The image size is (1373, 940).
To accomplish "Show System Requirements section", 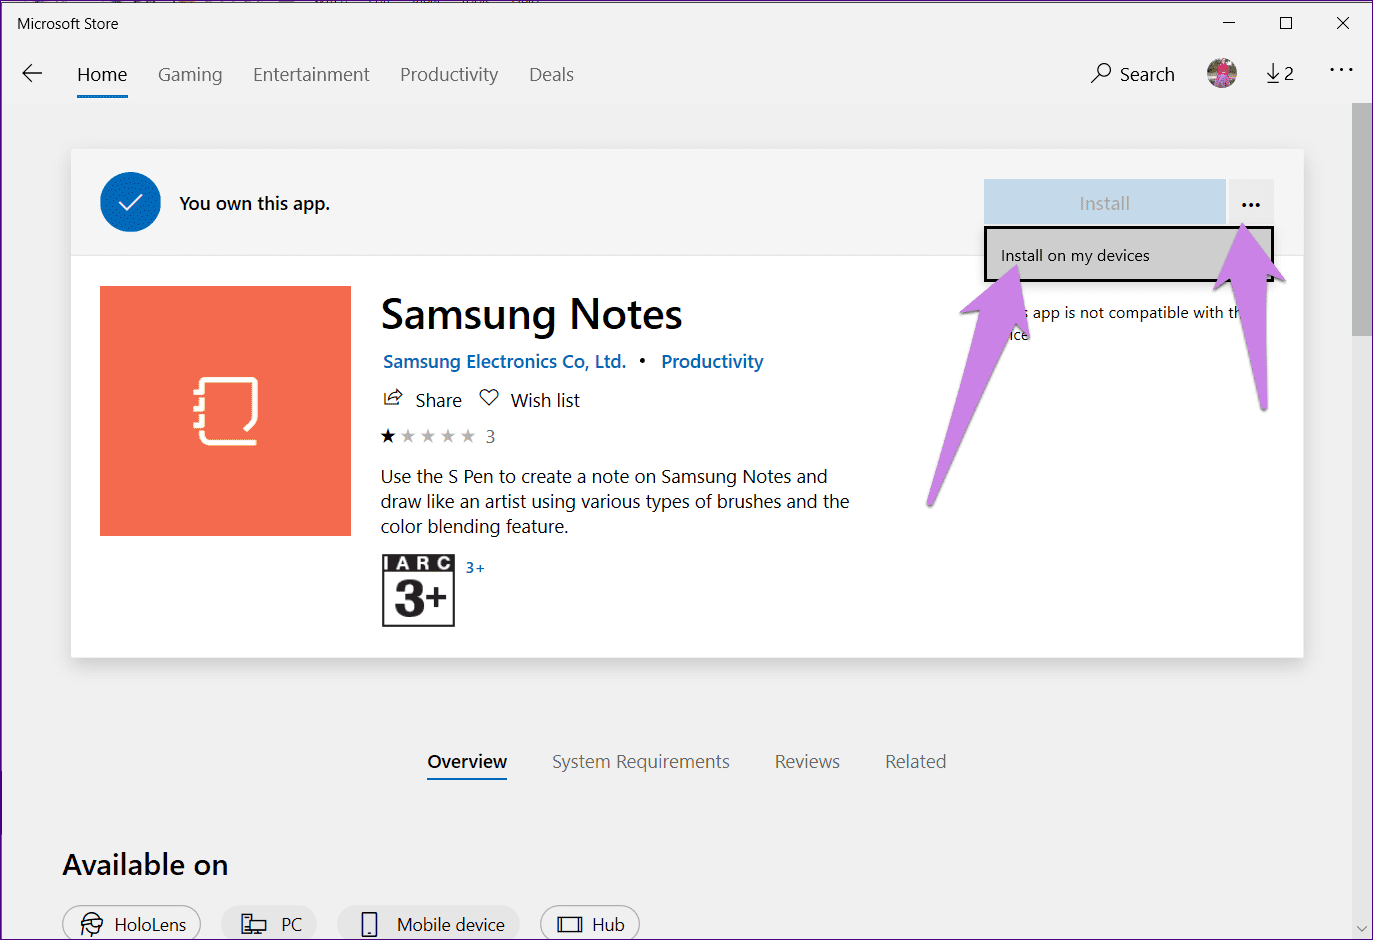I will click(641, 762).
